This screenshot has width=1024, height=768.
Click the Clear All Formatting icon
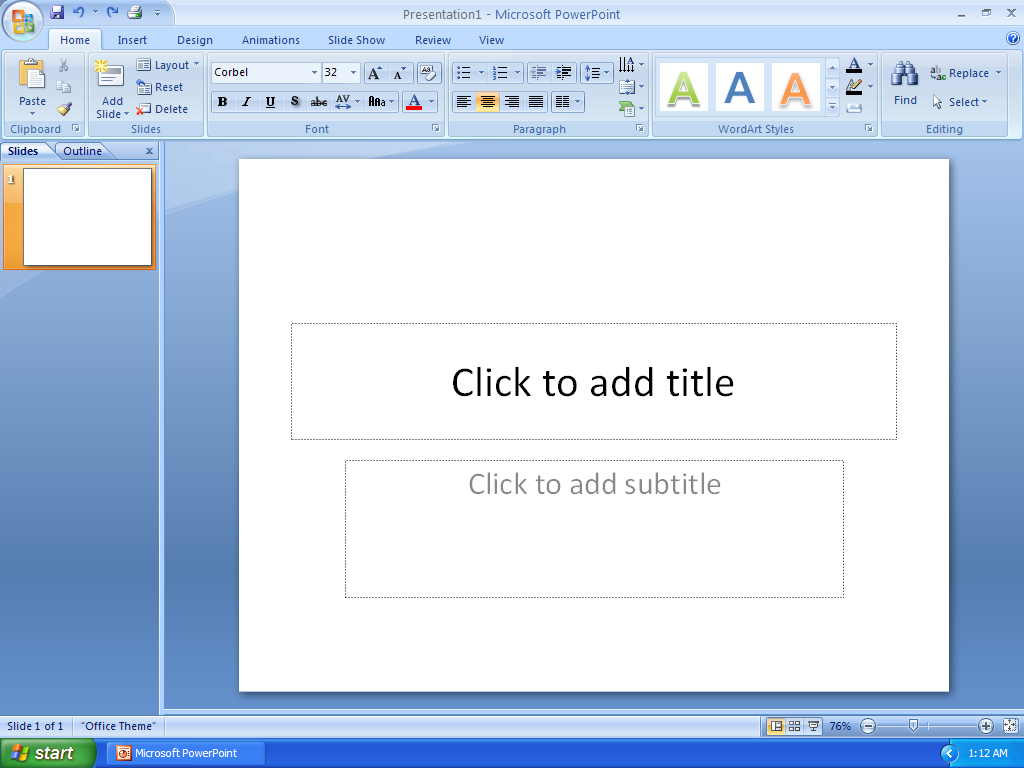click(x=428, y=72)
